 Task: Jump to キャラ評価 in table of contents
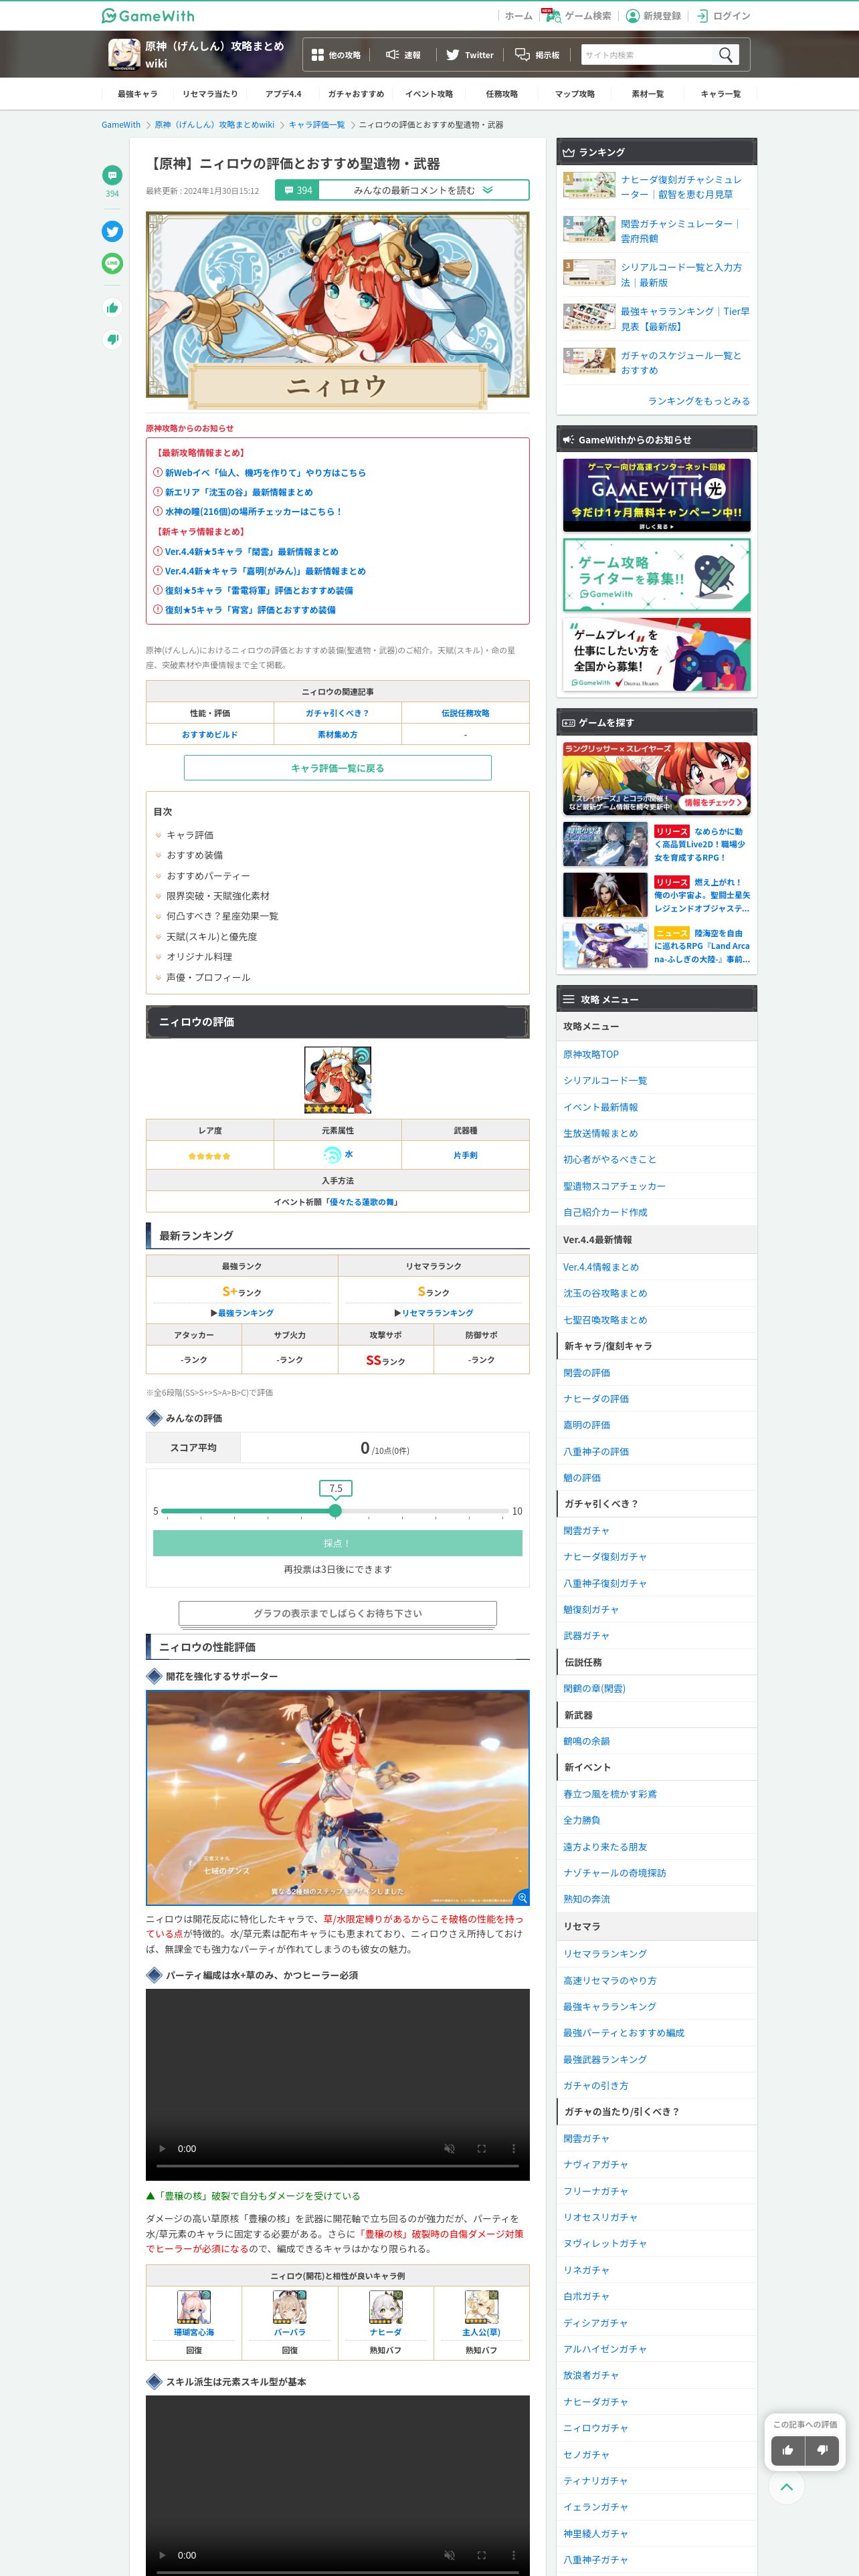(x=189, y=835)
